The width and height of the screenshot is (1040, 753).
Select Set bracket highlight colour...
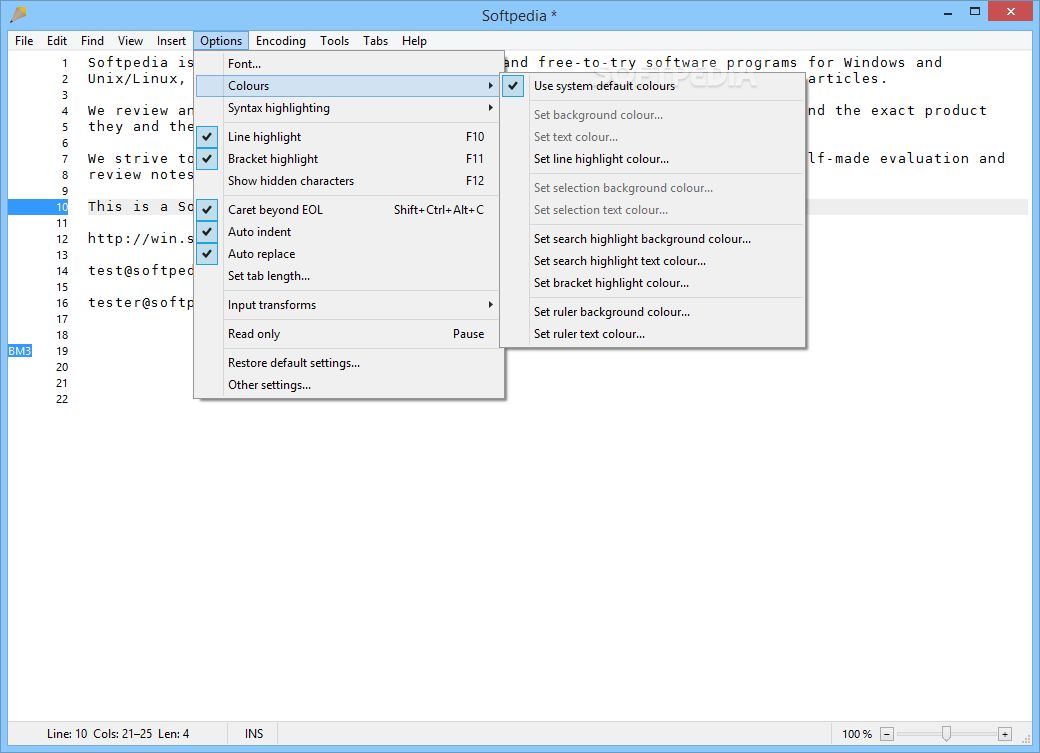pyautogui.click(x=653, y=283)
